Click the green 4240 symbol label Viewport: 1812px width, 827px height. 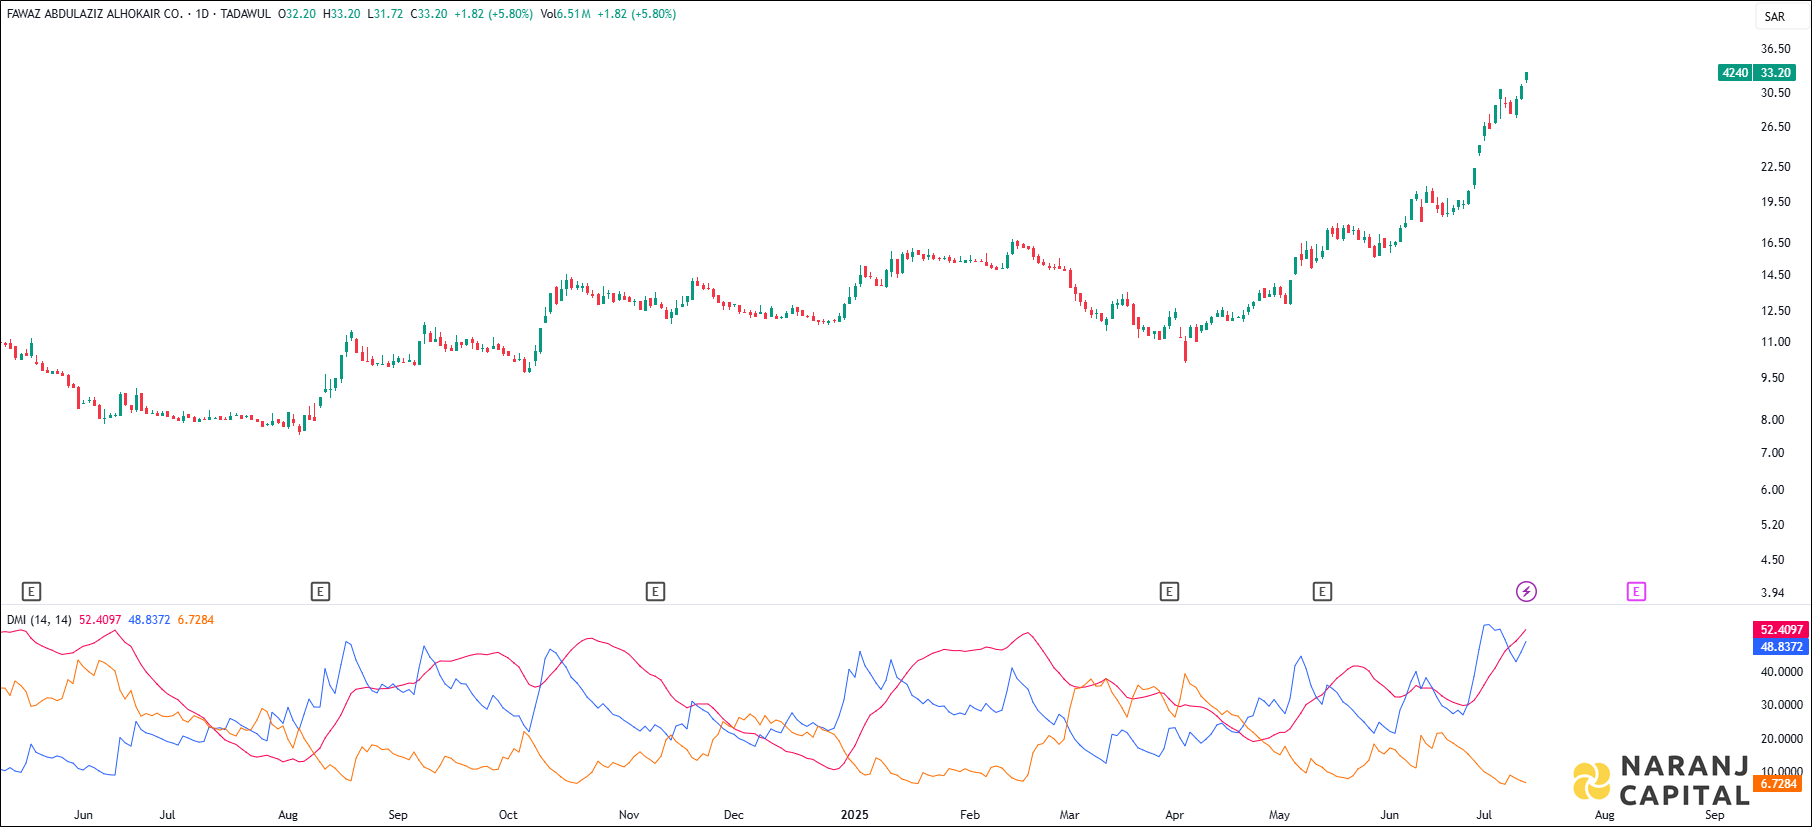click(x=1735, y=73)
